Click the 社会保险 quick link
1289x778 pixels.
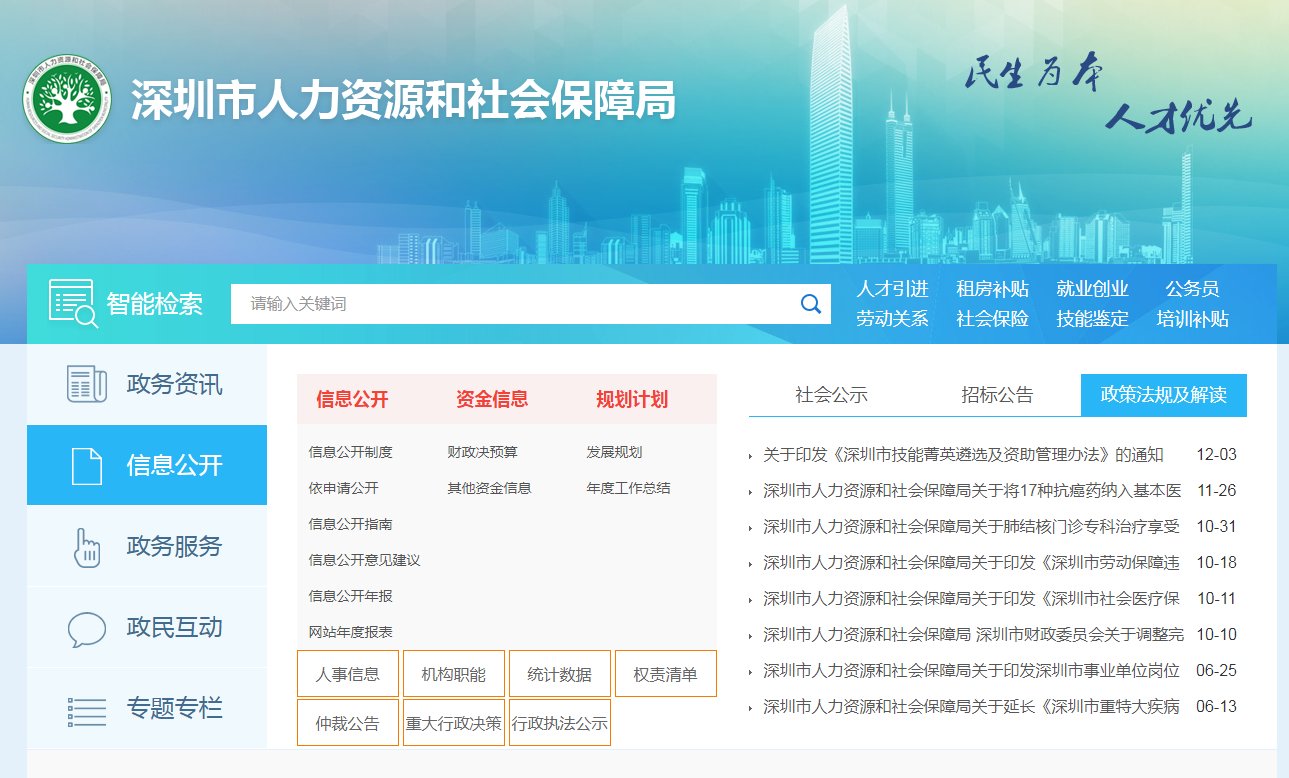[993, 319]
